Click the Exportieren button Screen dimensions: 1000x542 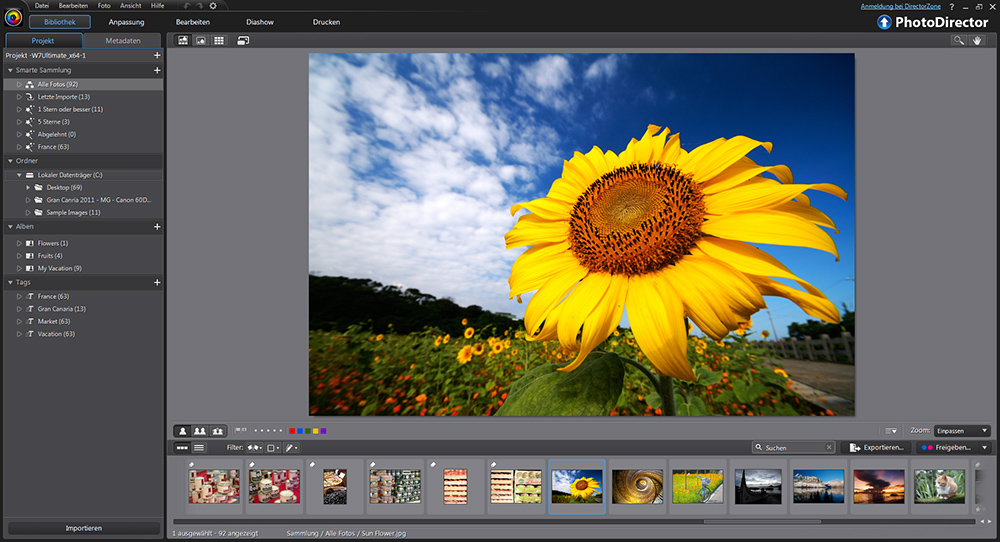[877, 448]
